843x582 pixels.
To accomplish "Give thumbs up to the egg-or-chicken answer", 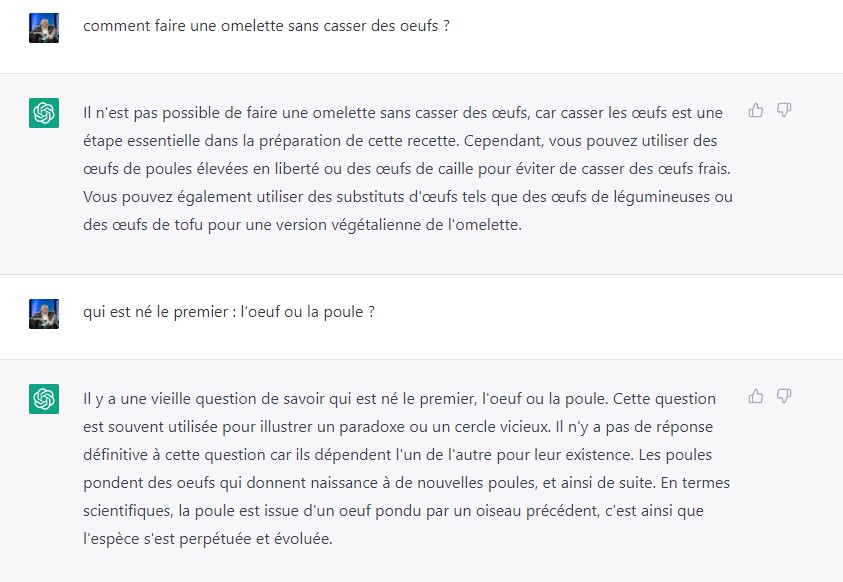I will pyautogui.click(x=755, y=397).
